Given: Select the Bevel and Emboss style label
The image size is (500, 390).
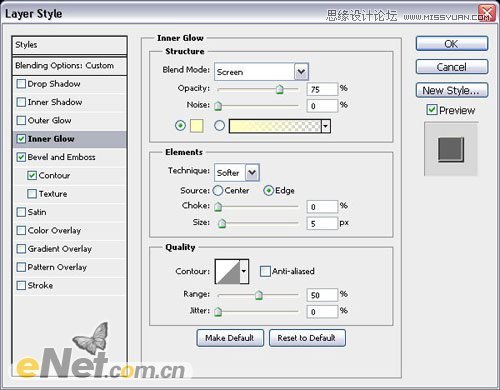Looking at the screenshot, I should (x=61, y=157).
